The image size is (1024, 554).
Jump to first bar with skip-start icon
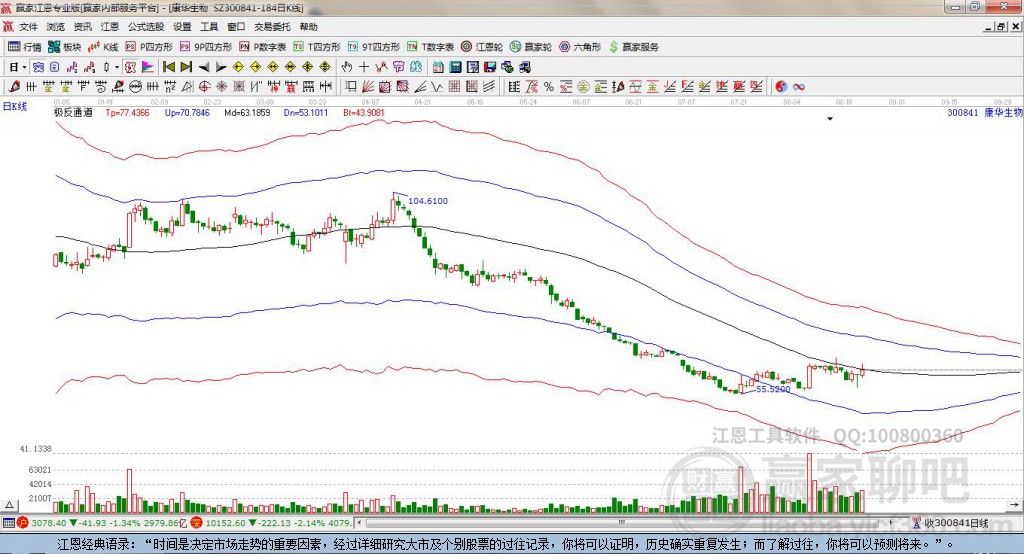tap(168, 67)
